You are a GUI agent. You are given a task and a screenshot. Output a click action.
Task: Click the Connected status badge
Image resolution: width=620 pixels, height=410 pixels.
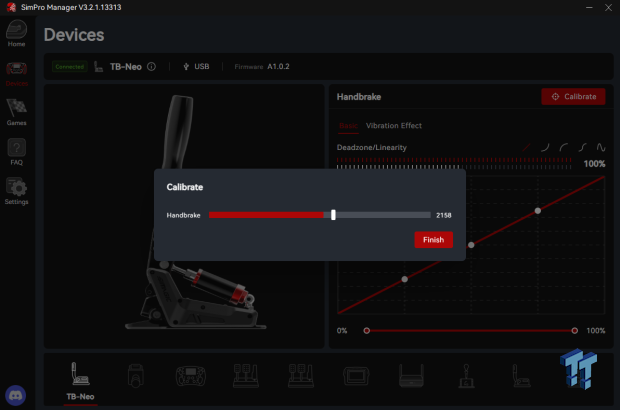[70, 66]
